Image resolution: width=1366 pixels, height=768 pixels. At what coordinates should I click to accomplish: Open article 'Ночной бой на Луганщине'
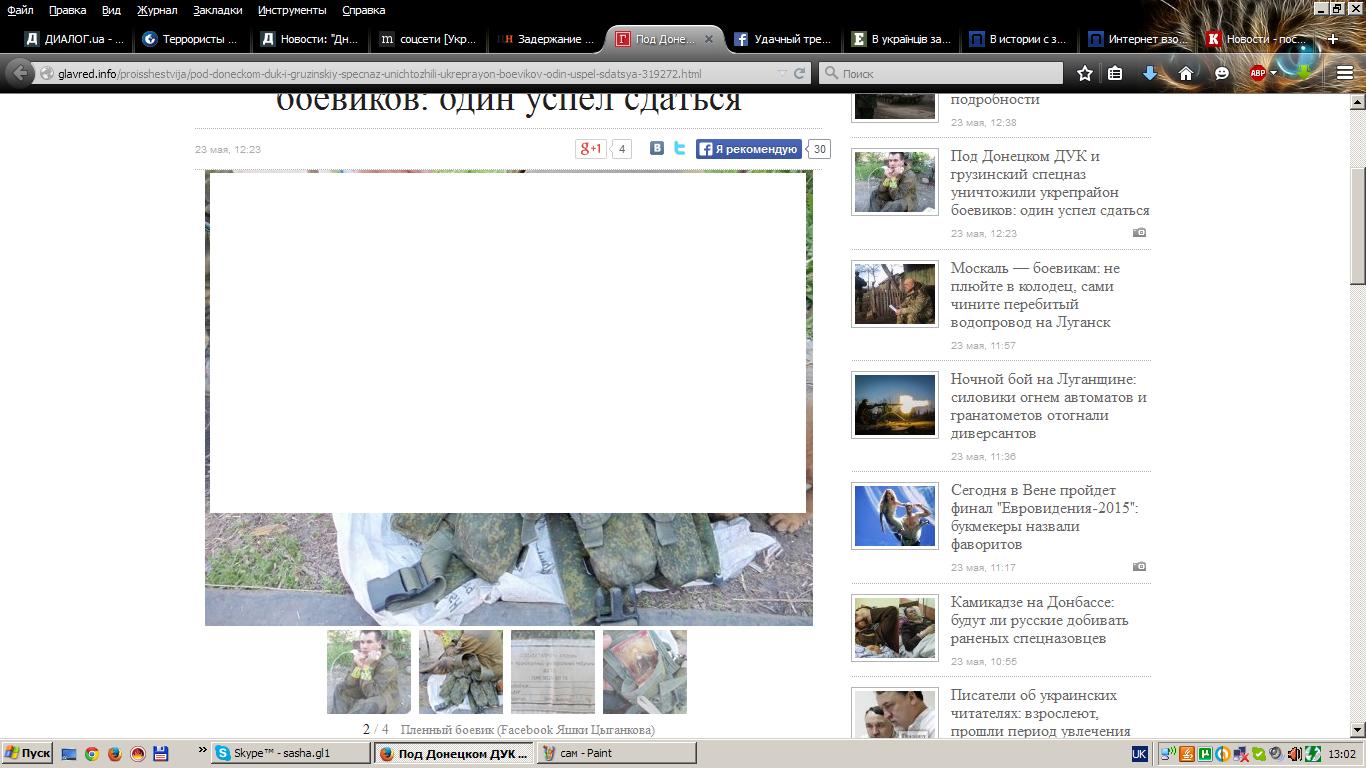[x=1048, y=406]
